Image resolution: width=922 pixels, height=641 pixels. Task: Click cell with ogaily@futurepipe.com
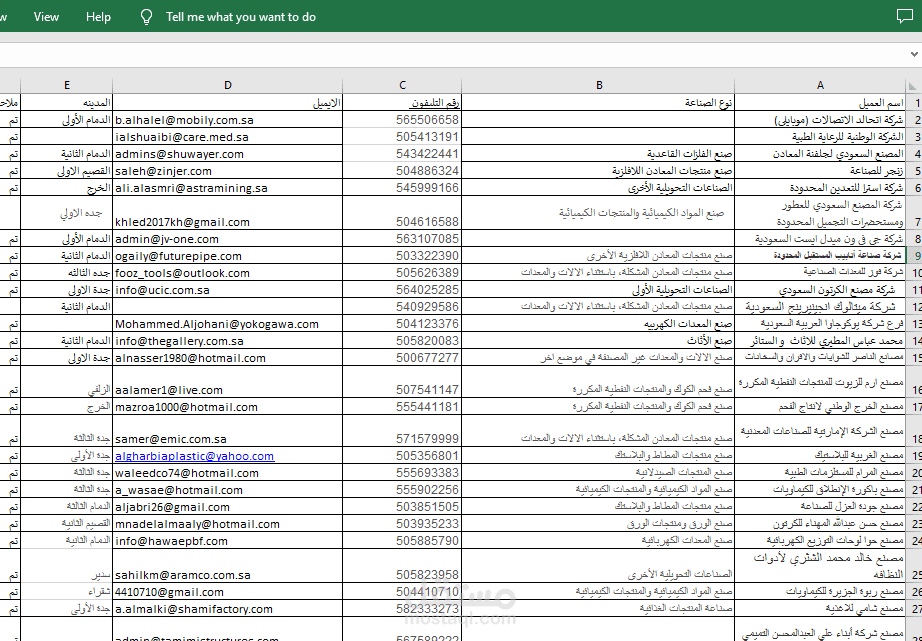coord(228,256)
